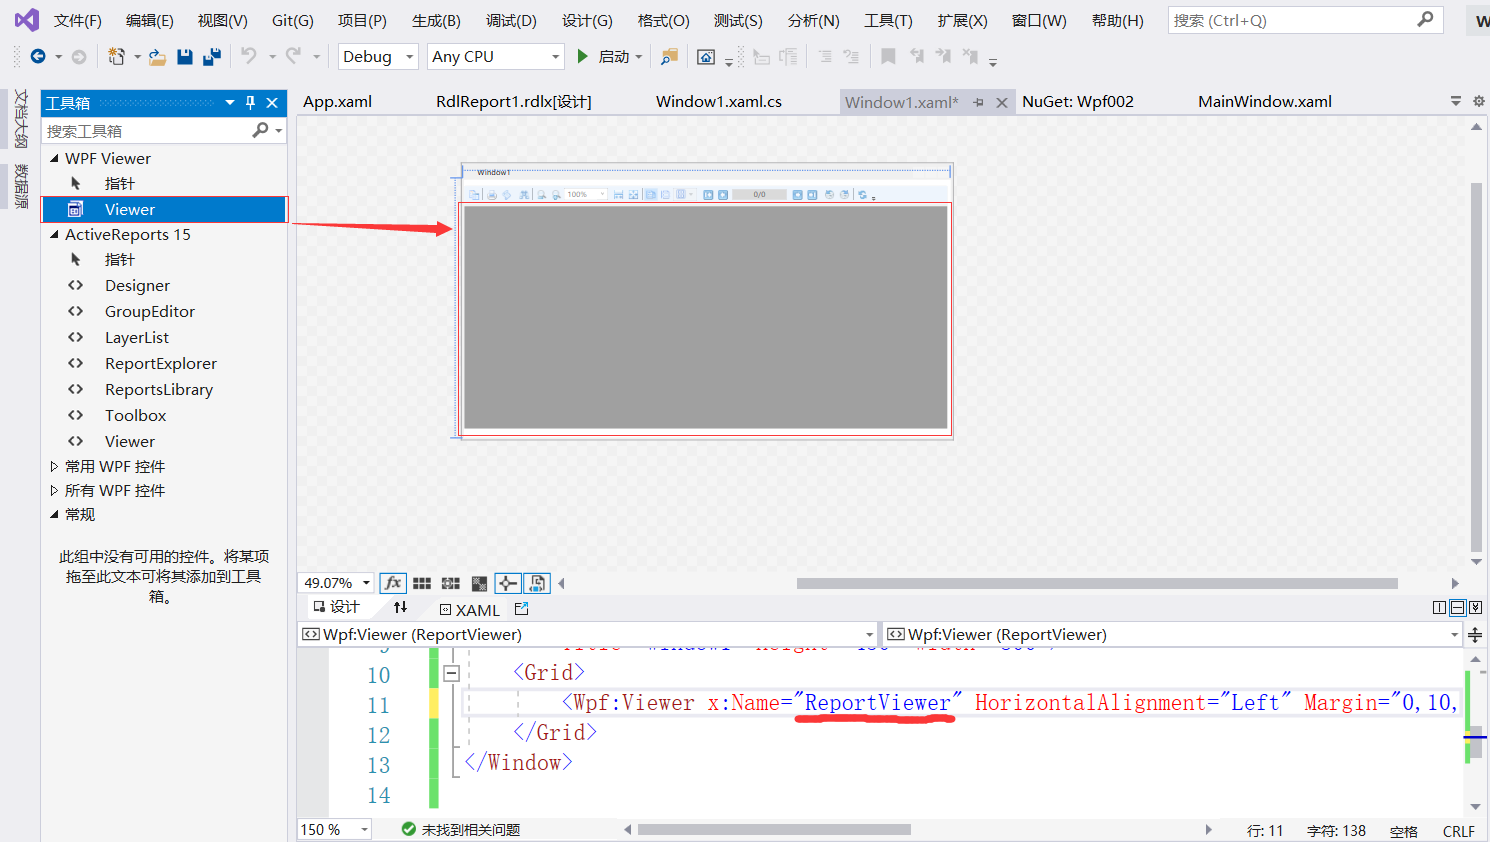Toggle snap to snaplines icon
This screenshot has height=842, width=1490.
click(508, 583)
